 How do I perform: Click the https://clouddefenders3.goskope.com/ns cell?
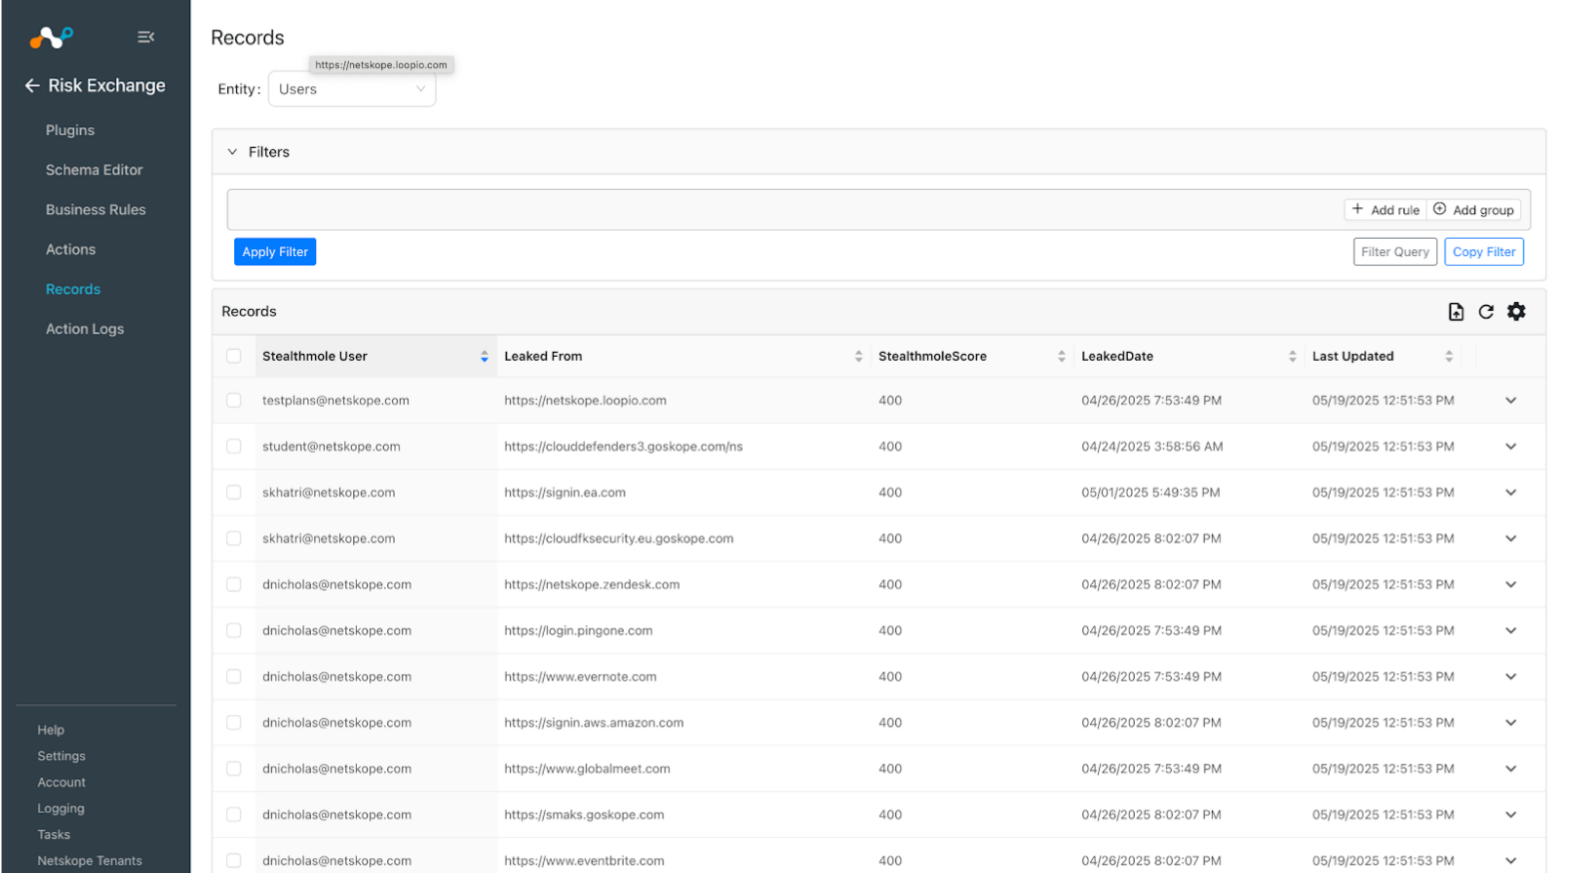[x=624, y=446]
